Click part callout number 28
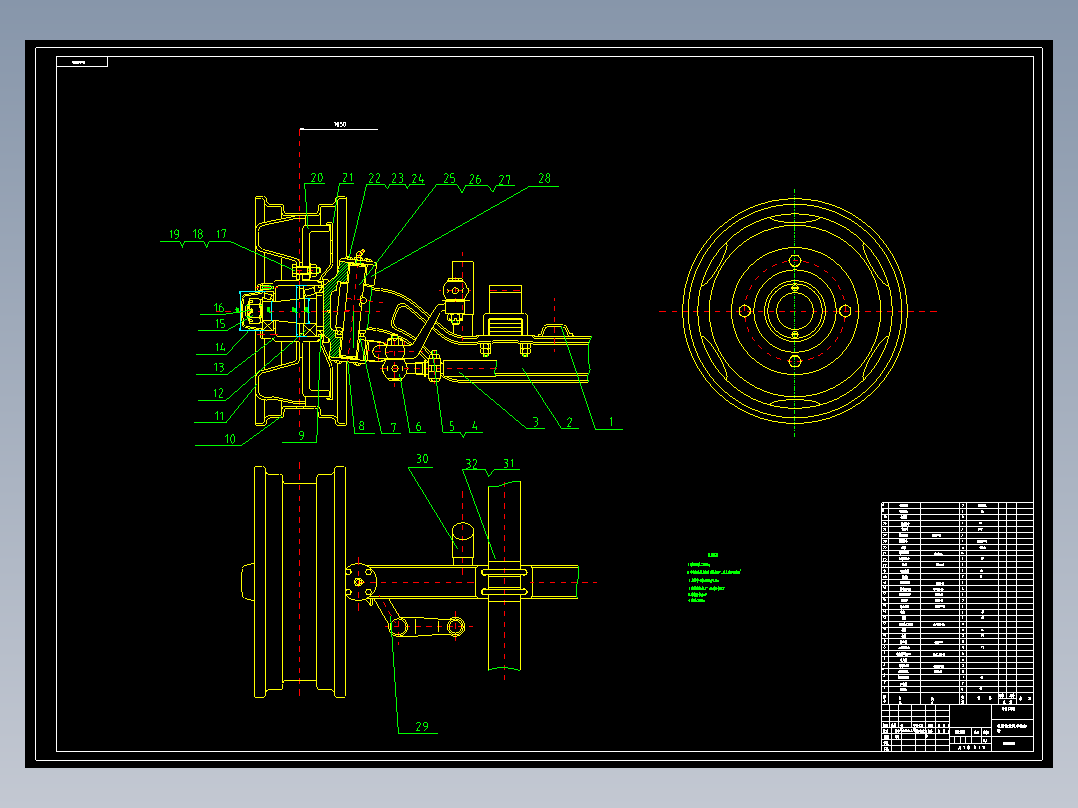Screen dimensions: 1078x808 tap(544, 178)
